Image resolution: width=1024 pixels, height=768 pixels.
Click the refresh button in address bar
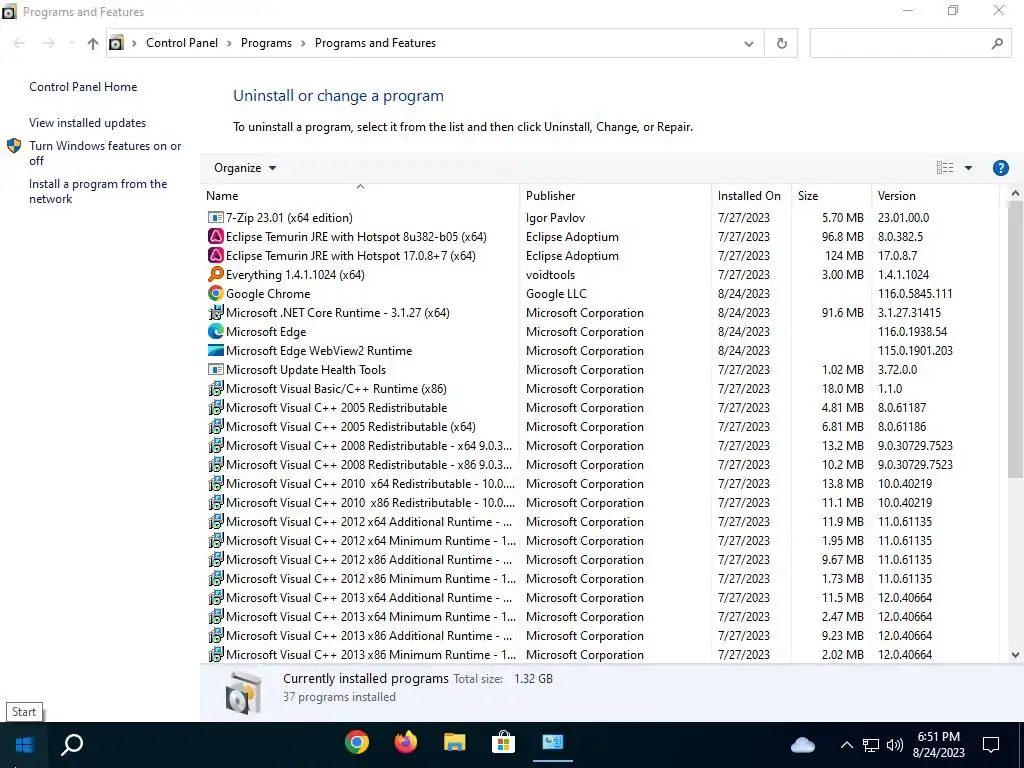click(x=781, y=43)
